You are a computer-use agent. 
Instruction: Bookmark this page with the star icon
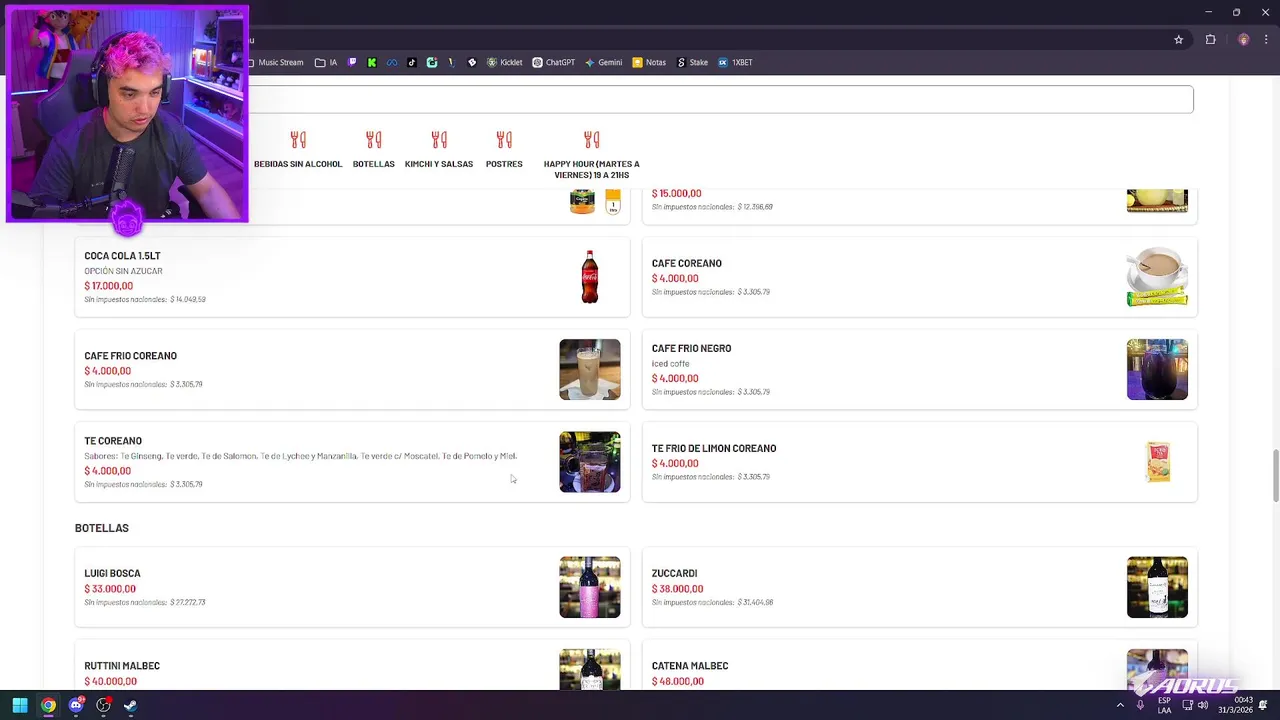(1179, 40)
